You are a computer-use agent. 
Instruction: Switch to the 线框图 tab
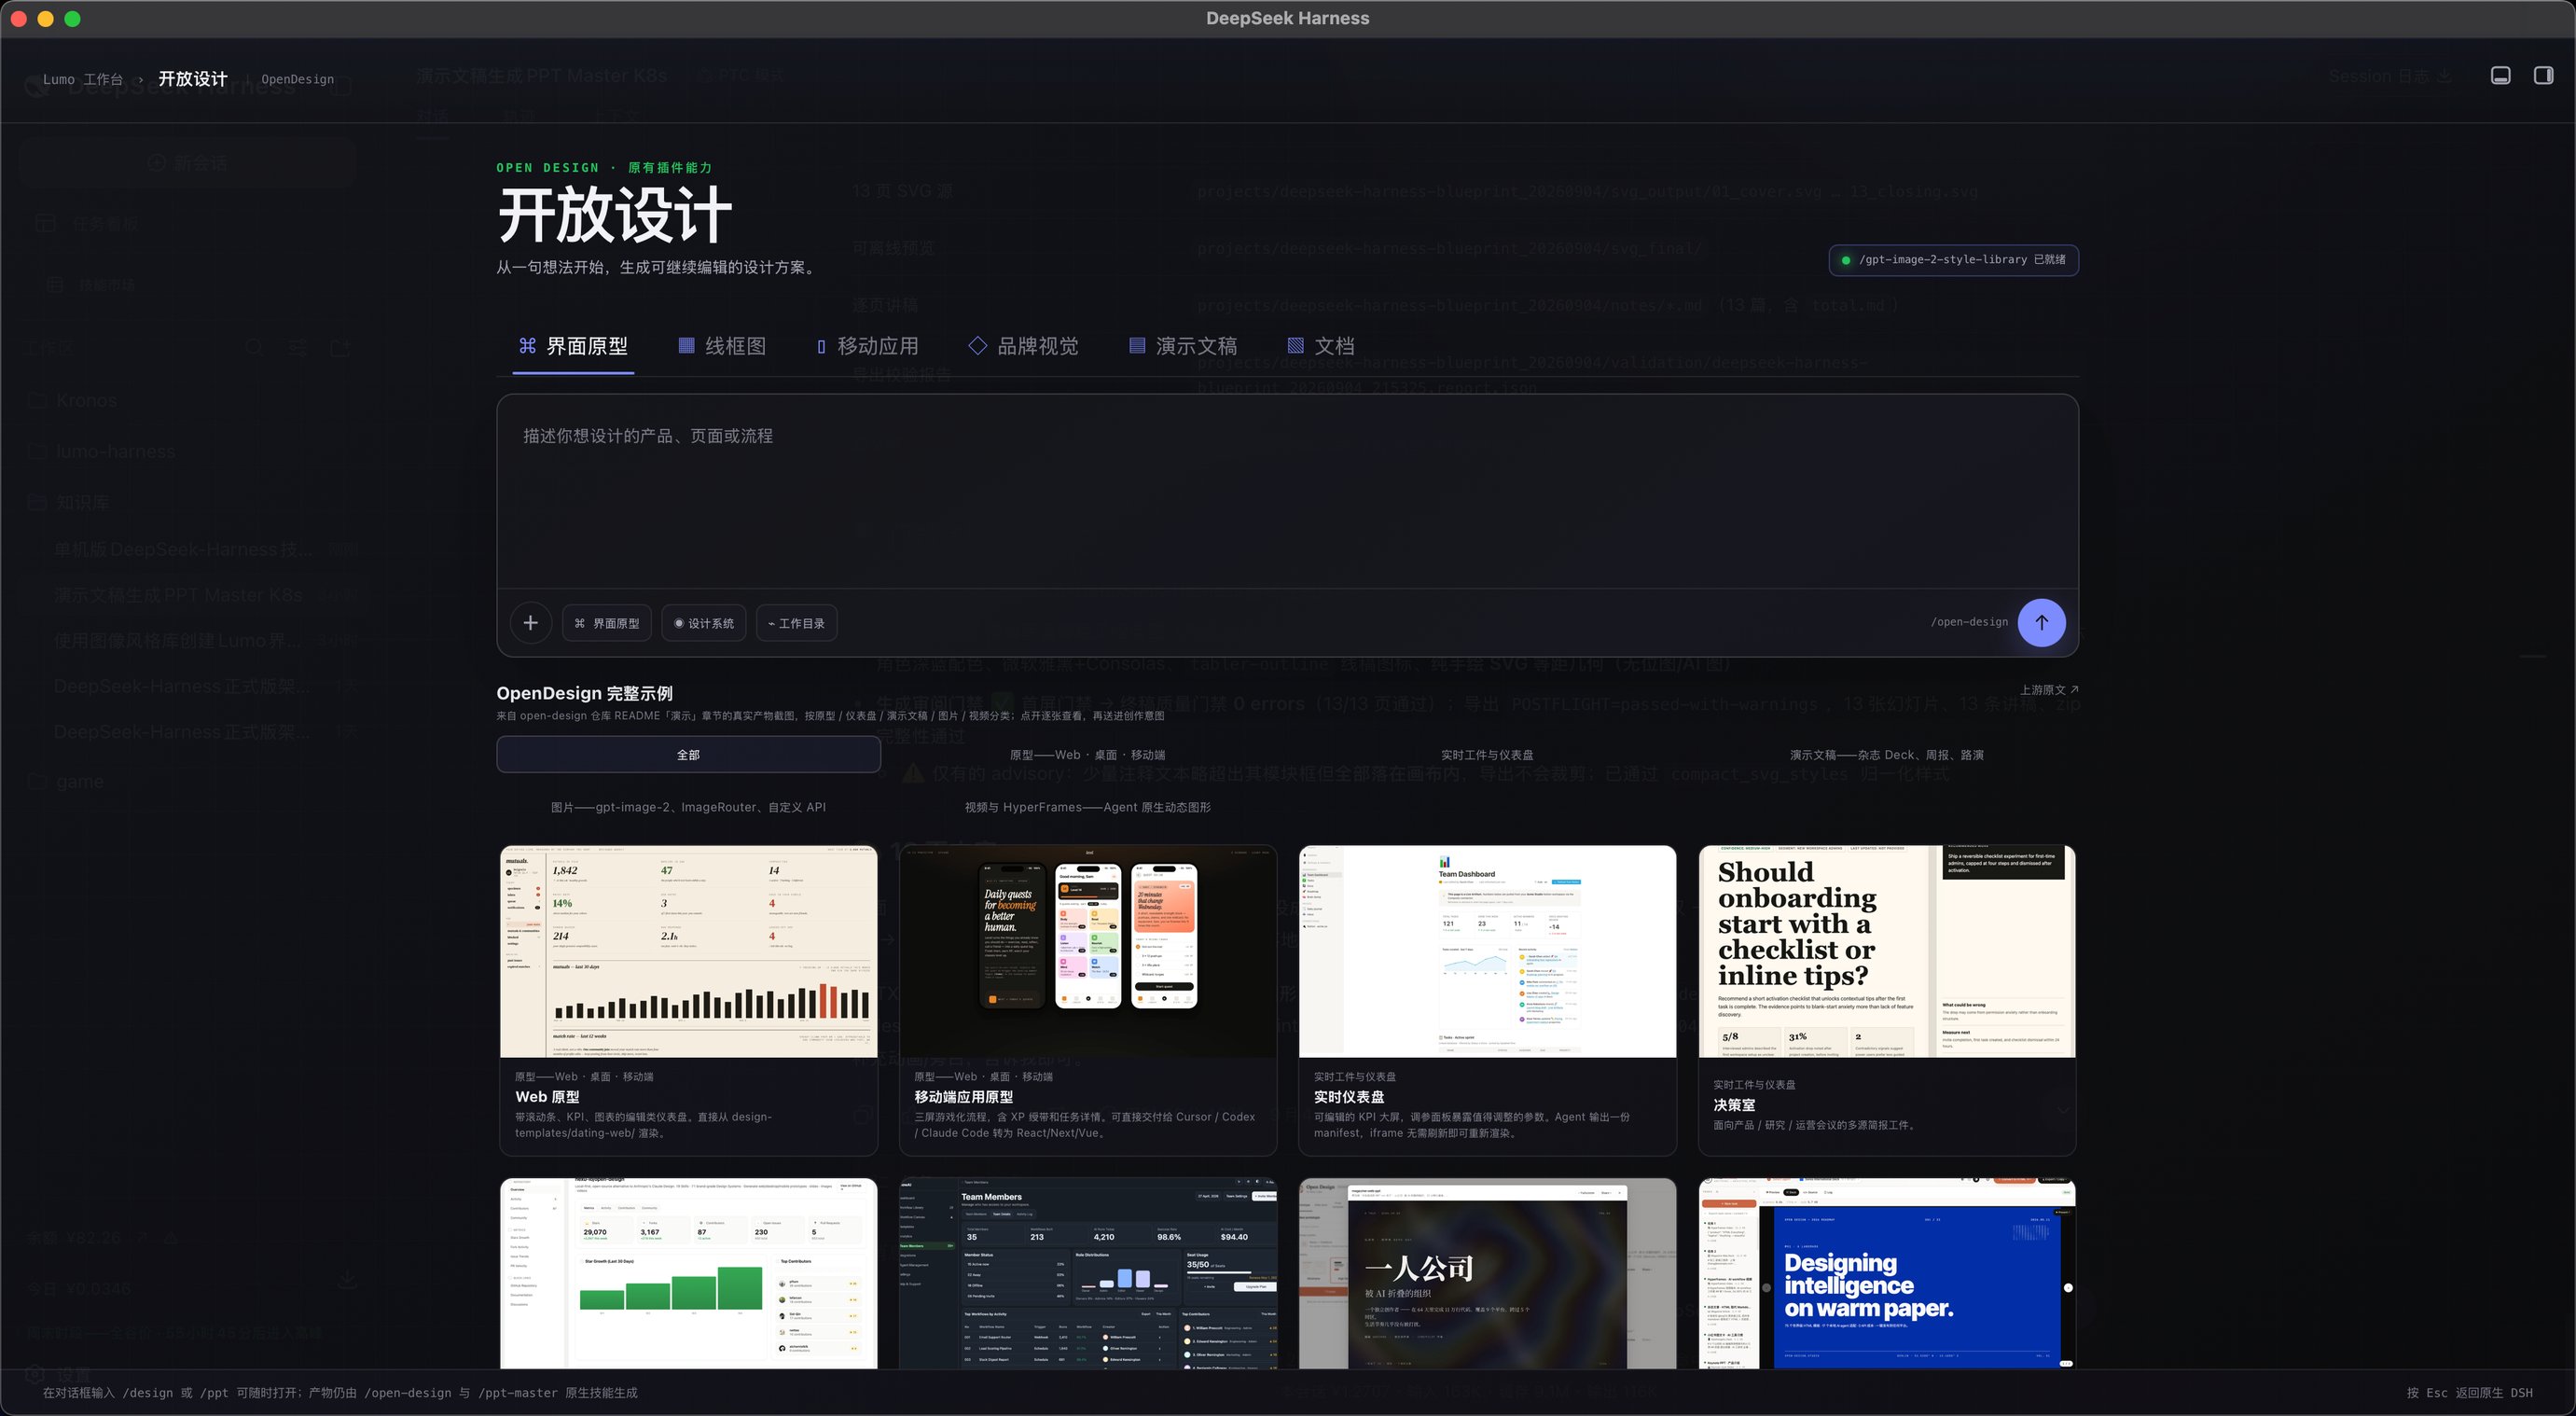click(722, 346)
